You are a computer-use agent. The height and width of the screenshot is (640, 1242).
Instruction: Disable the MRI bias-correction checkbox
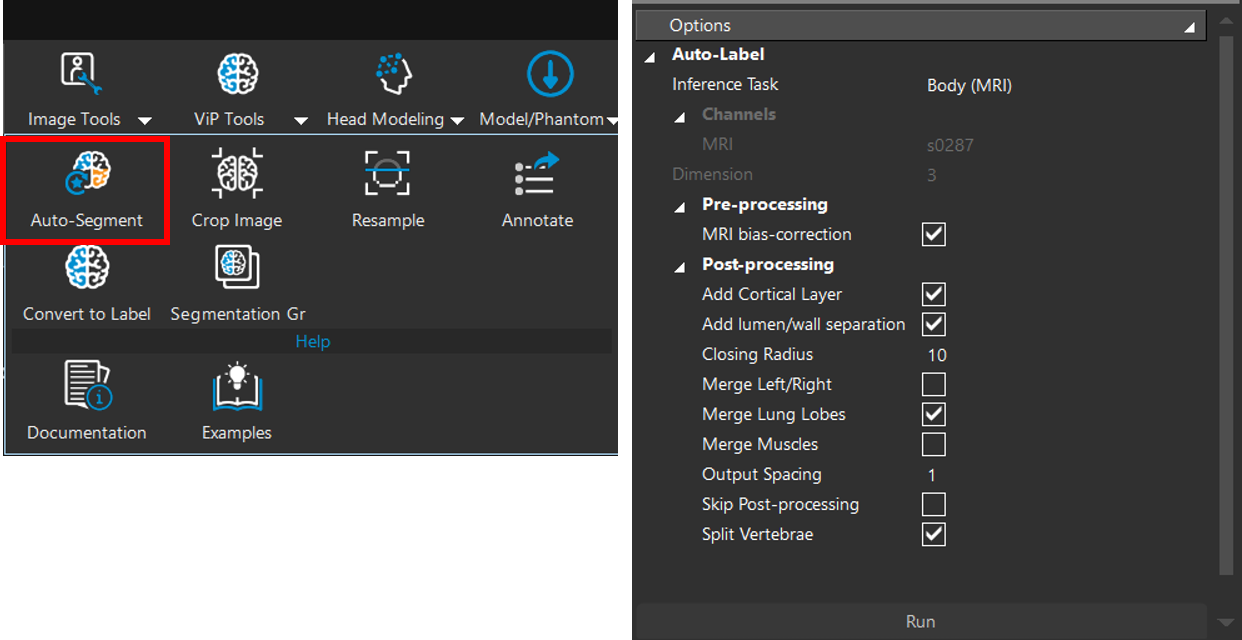pyautogui.click(x=933, y=234)
